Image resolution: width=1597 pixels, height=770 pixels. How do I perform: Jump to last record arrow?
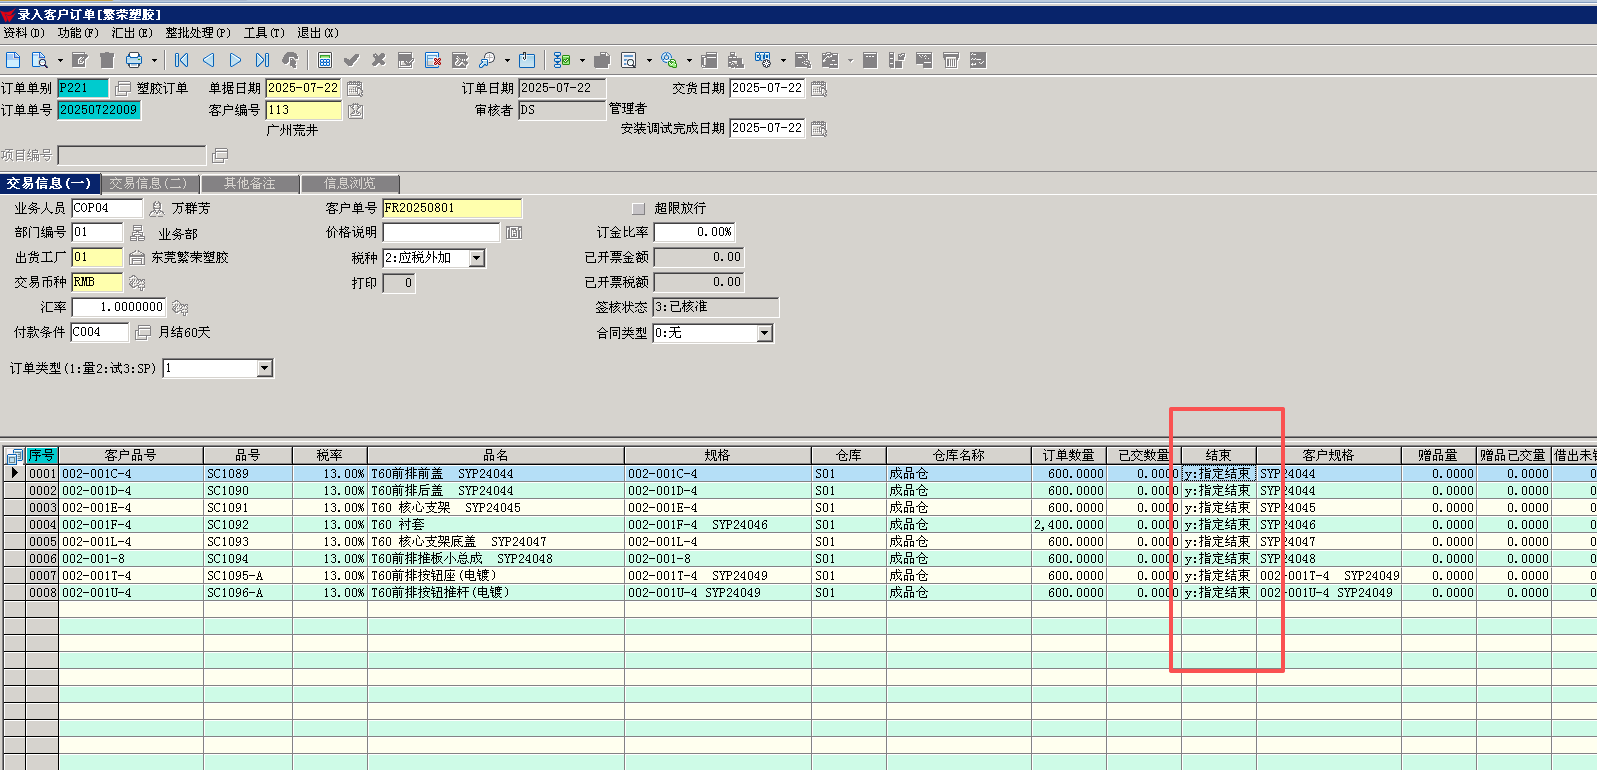(x=262, y=60)
